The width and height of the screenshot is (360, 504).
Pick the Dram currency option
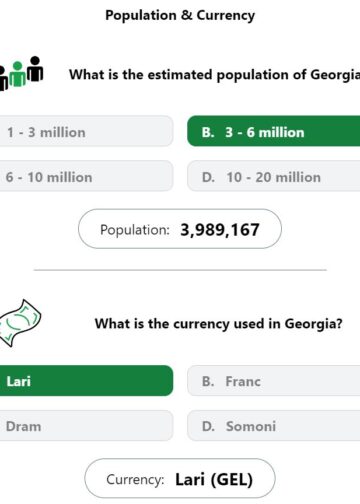point(86,426)
